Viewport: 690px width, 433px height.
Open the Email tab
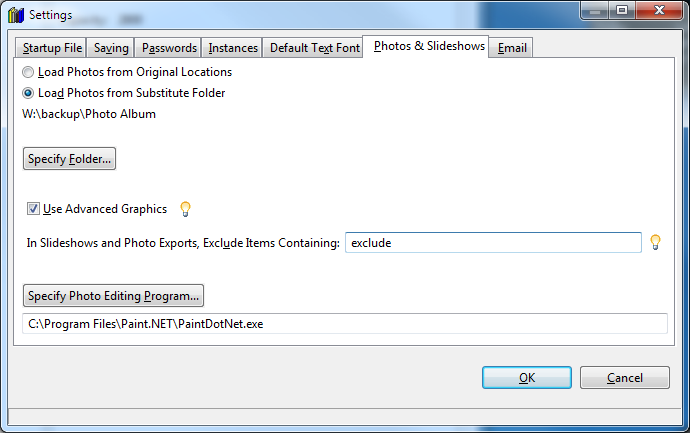click(x=512, y=48)
